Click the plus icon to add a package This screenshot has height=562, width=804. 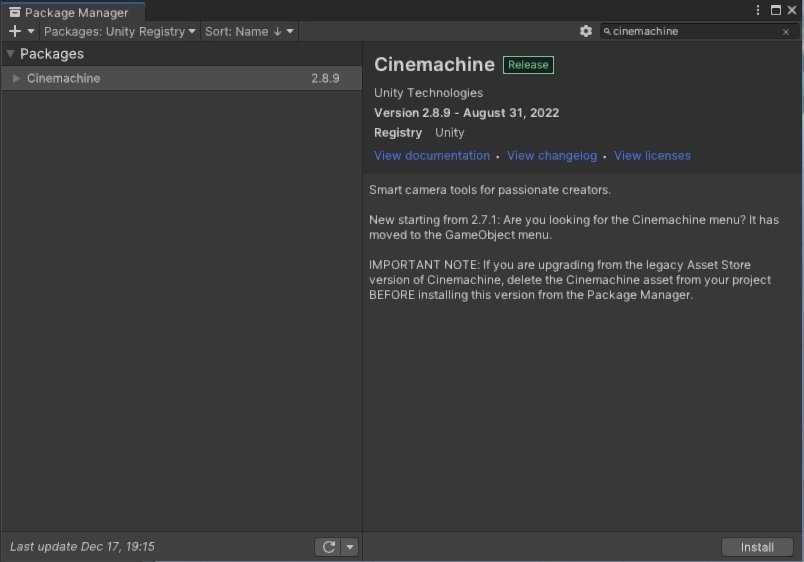[x=15, y=31]
